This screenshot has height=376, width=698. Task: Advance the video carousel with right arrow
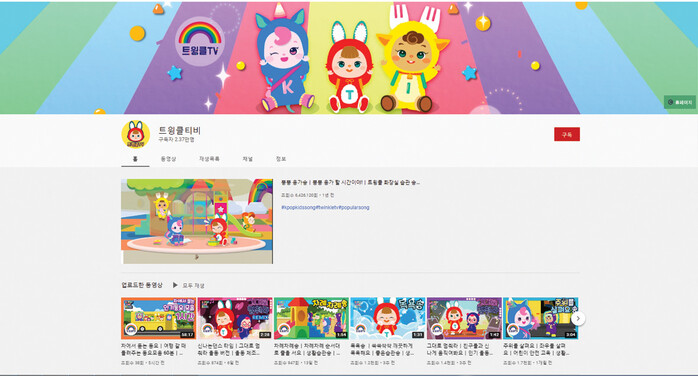tap(578, 318)
